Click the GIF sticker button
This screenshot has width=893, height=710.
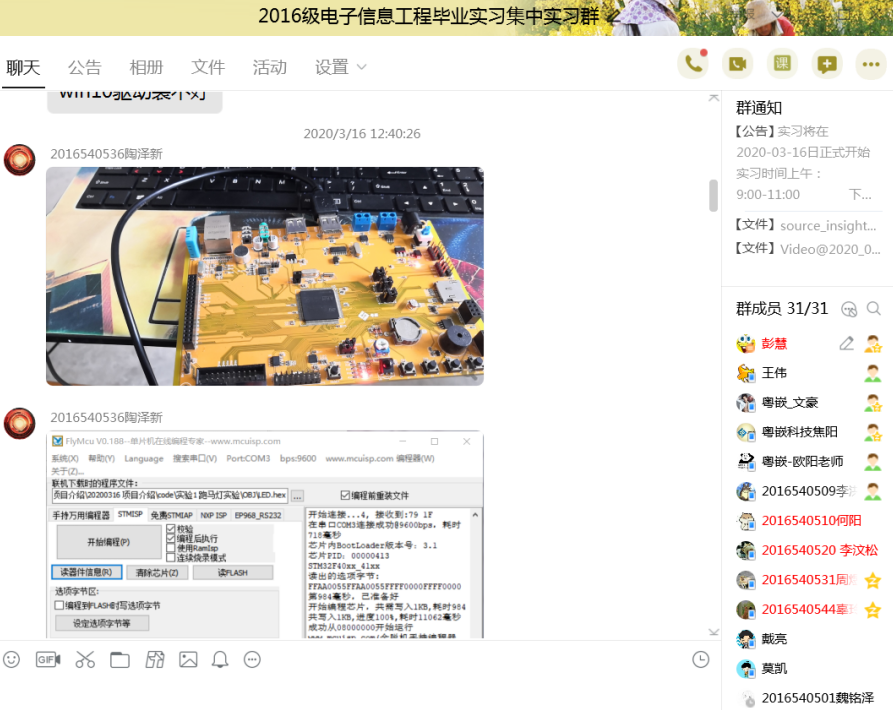pyautogui.click(x=48, y=659)
